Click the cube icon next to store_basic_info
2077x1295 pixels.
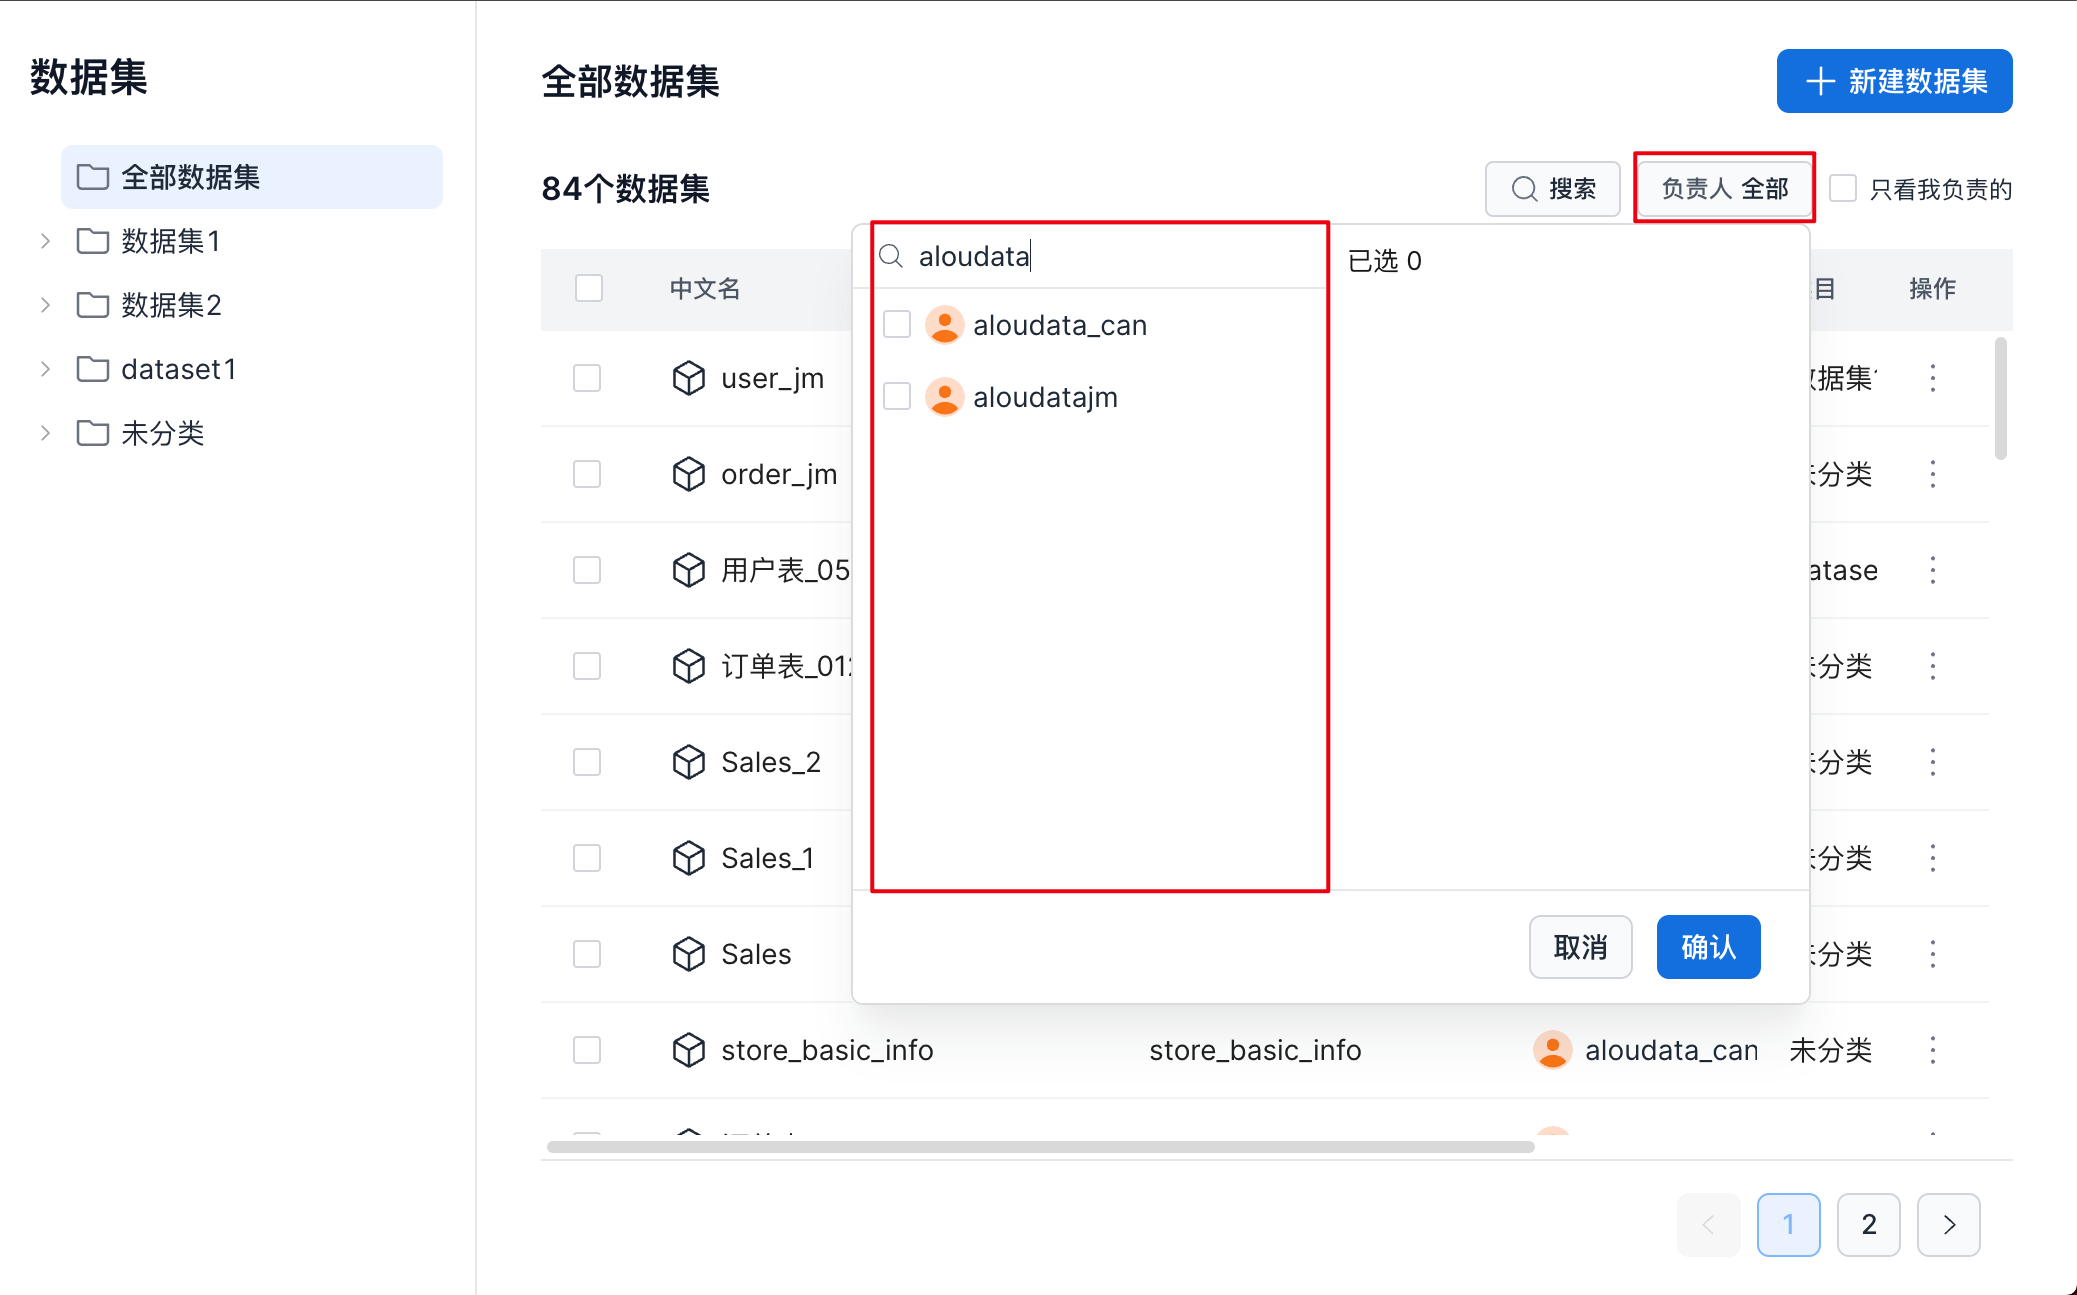(688, 1050)
